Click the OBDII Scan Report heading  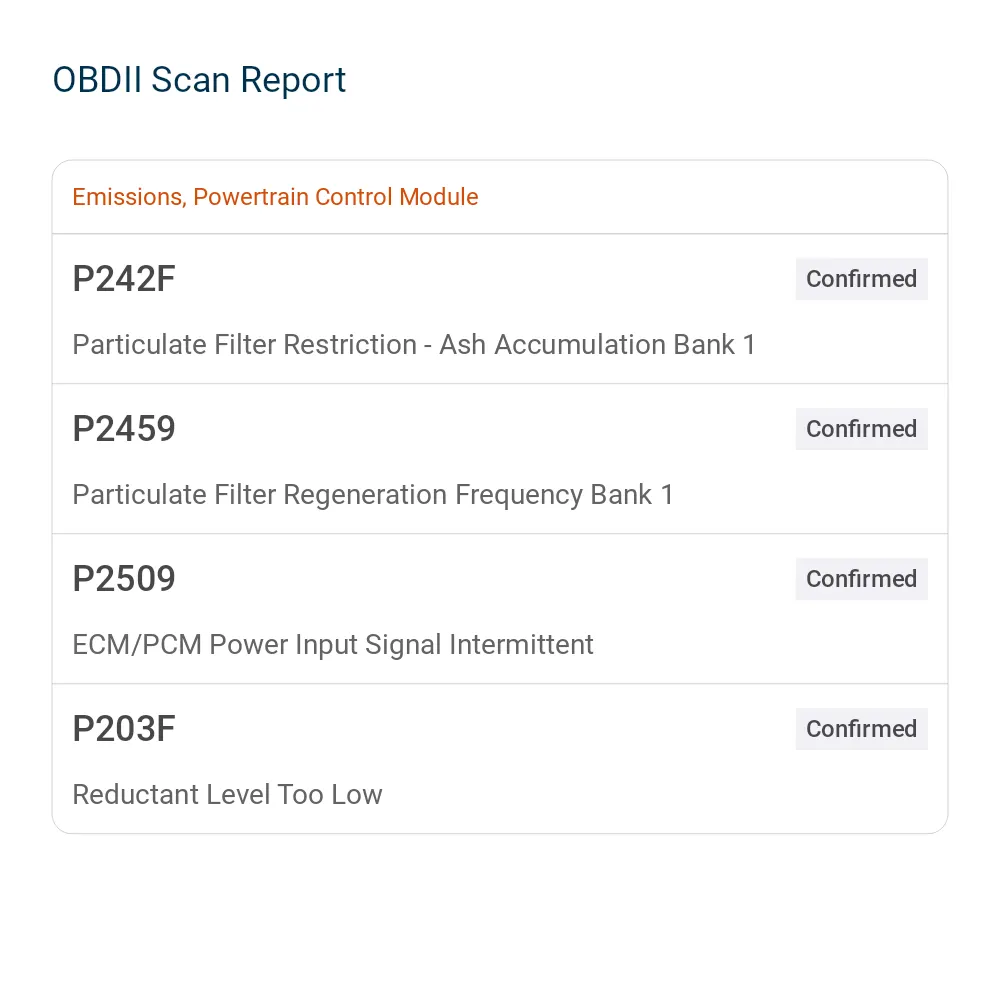tap(199, 80)
